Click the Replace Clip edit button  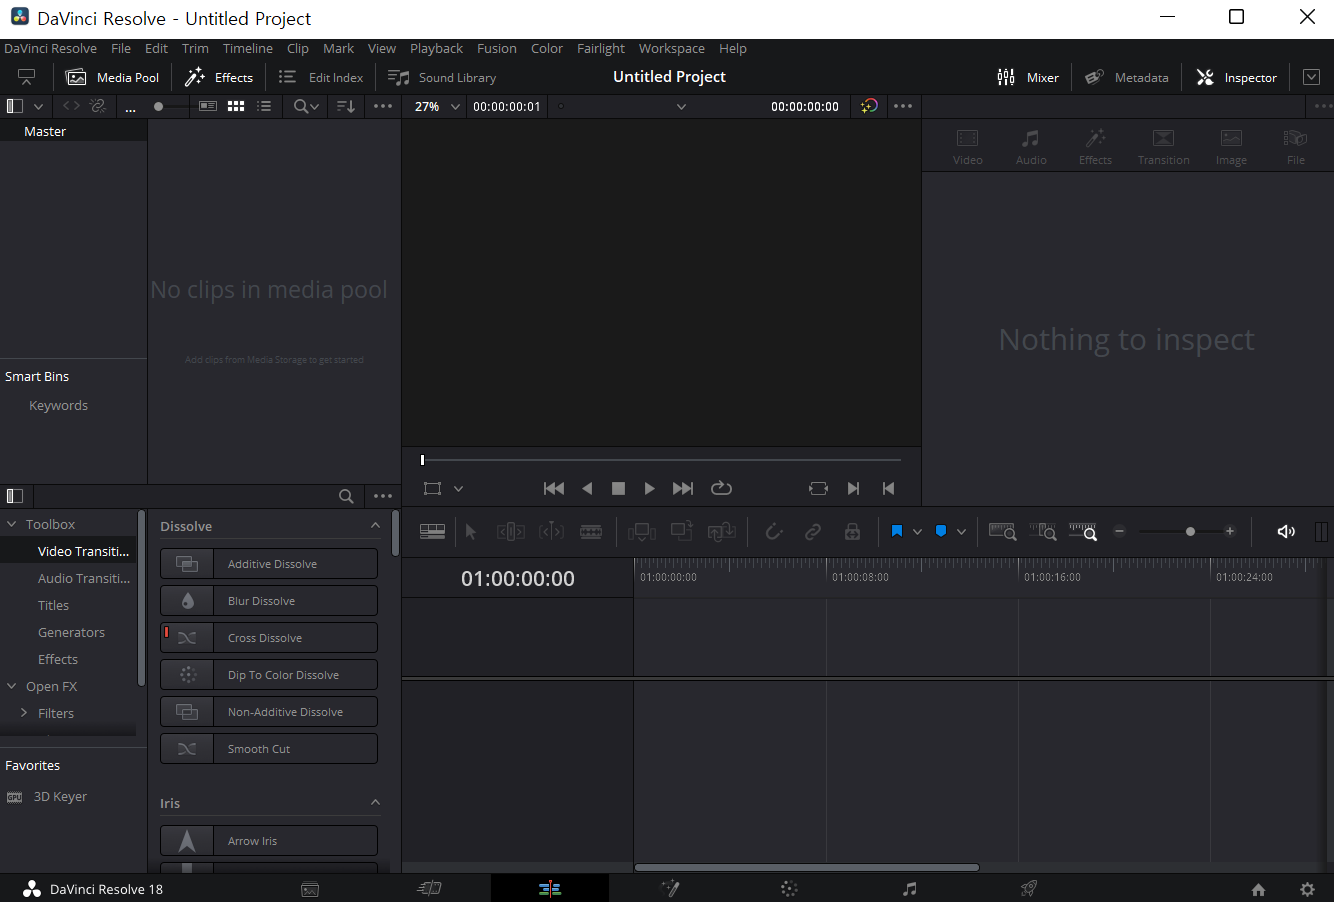722,531
